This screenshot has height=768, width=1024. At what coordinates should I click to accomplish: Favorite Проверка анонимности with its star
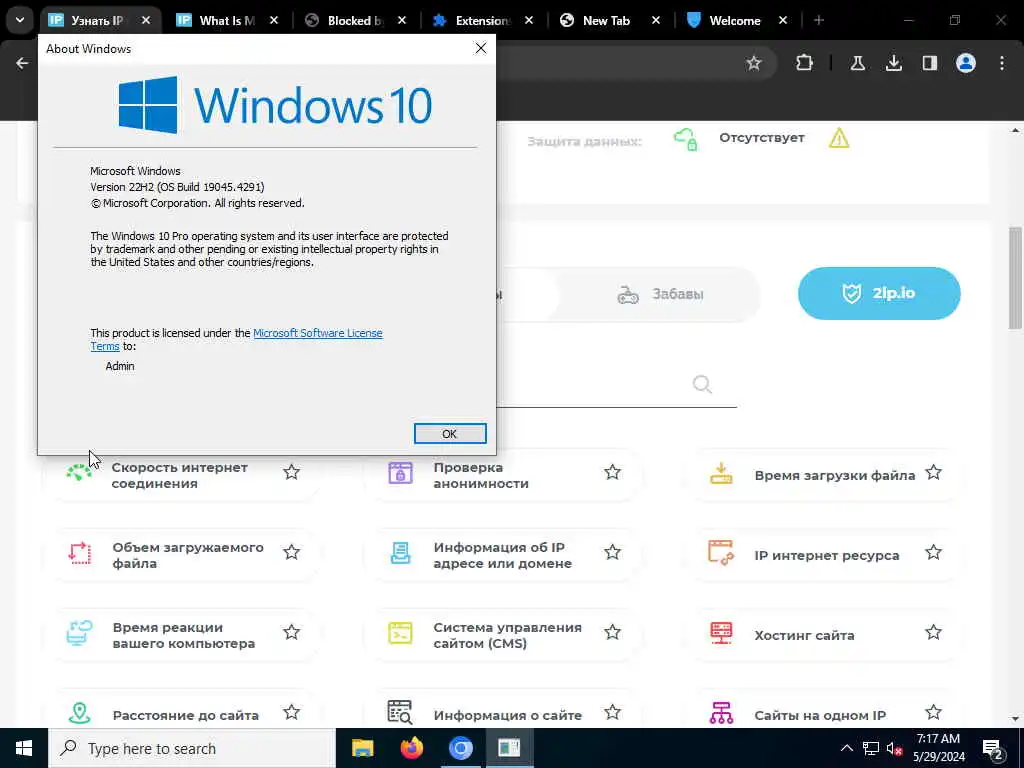tap(612, 472)
